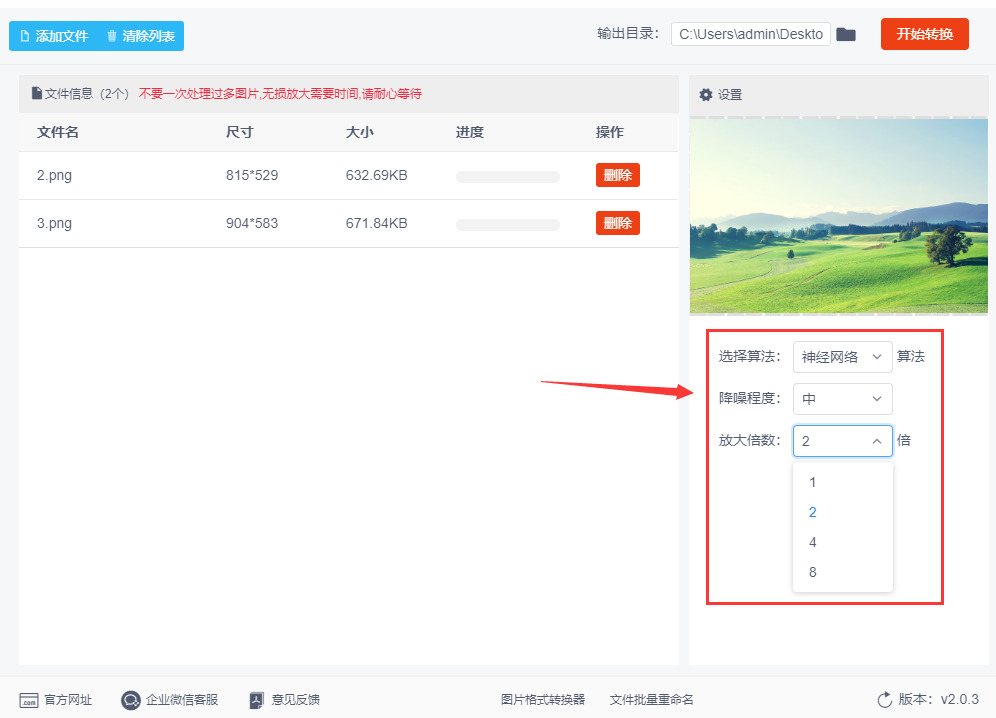Image resolution: width=996 pixels, height=718 pixels.
Task: Click the progress bar for 2.png
Action: (x=508, y=177)
